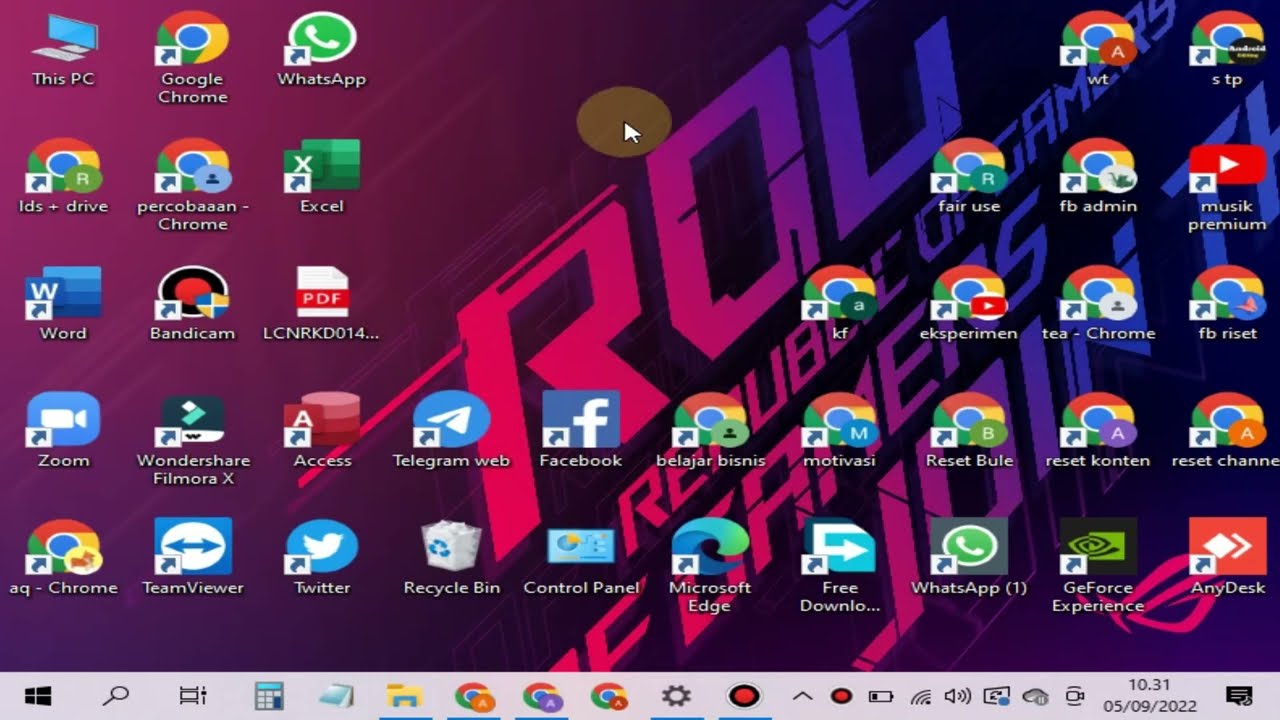Viewport: 1280px width, 720px height.
Task: Select the 'fb admin' Chrome shortcut
Action: (x=1098, y=177)
